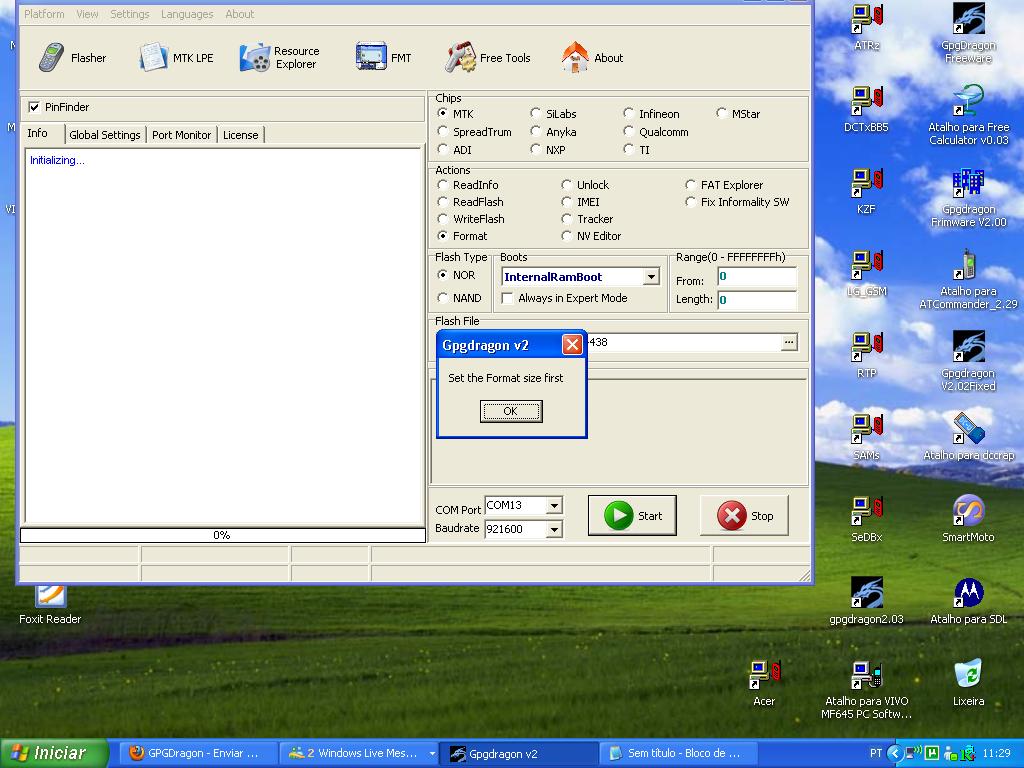1024x768 pixels.
Task: Close the Gpgdragon v2 message dialog
Action: tap(572, 344)
